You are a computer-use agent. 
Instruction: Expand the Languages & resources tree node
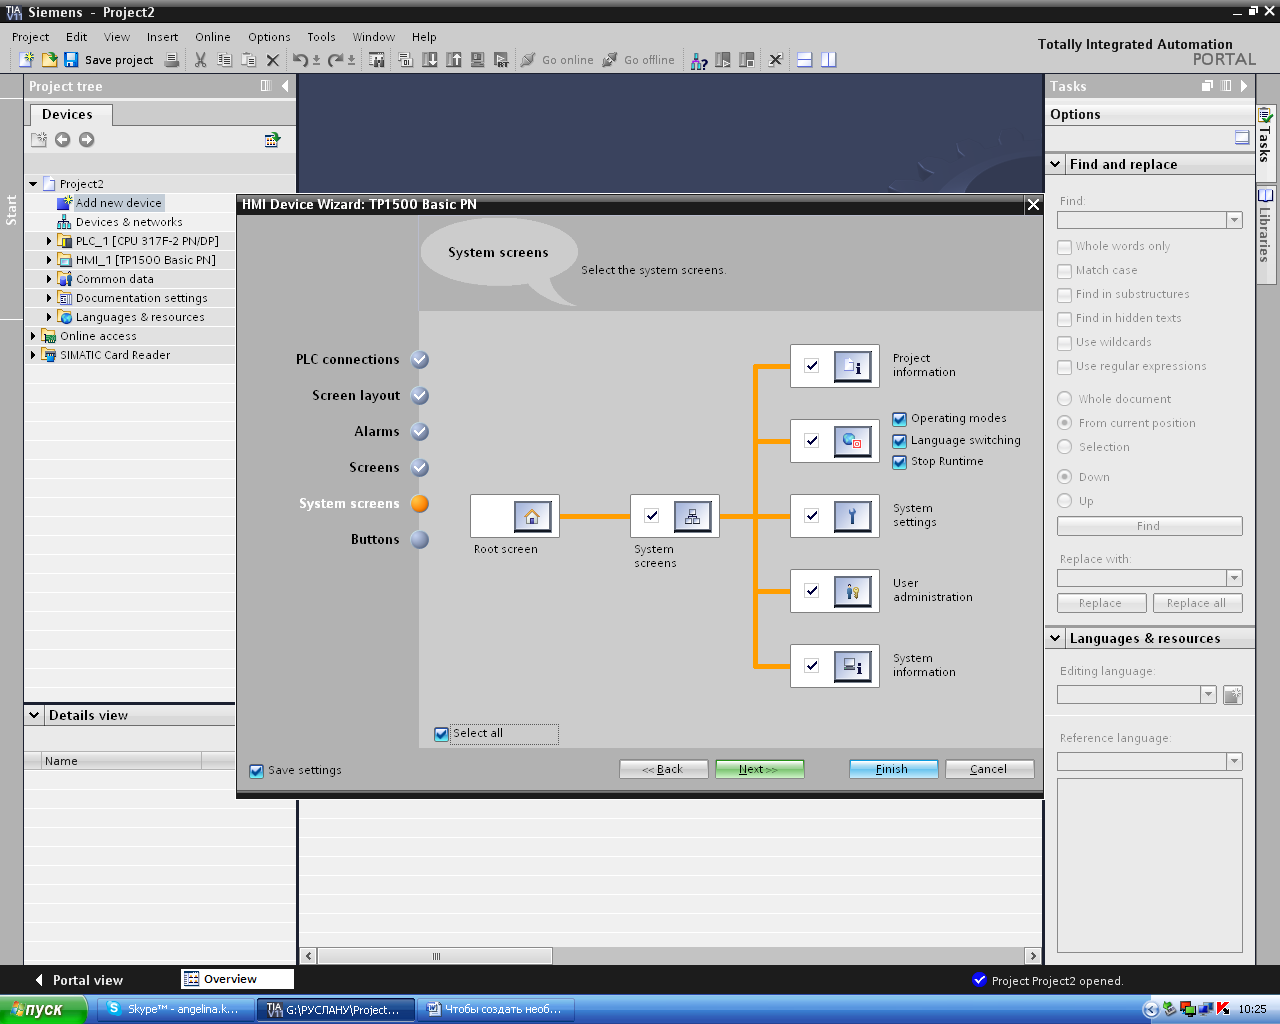(x=49, y=317)
